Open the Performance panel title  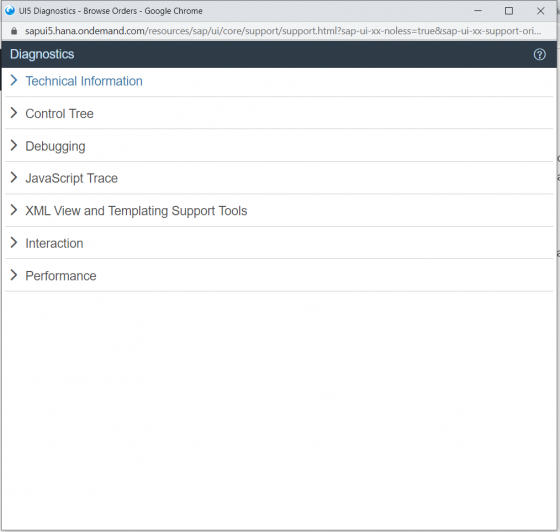click(x=61, y=276)
